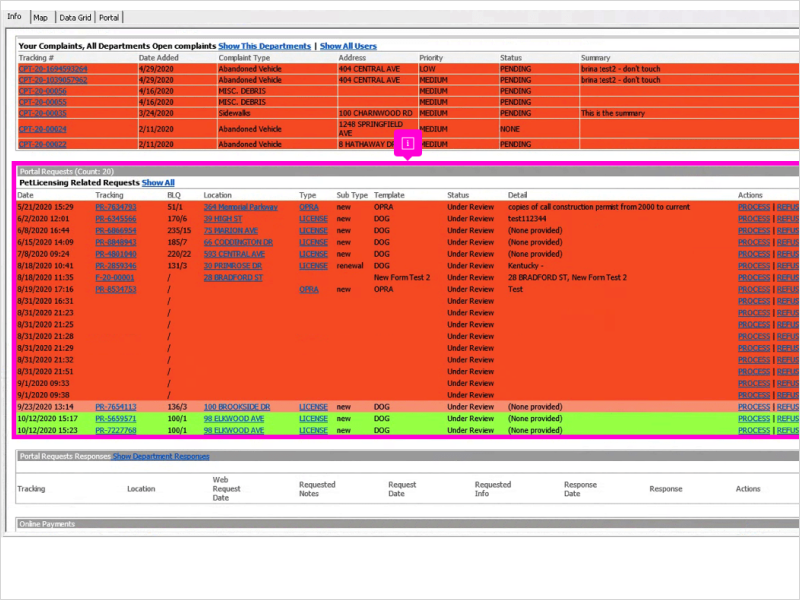Viewport: 800px width, 600px height.
Task: Open location 100 BROOKSIDE DR
Action: pyautogui.click(x=237, y=407)
